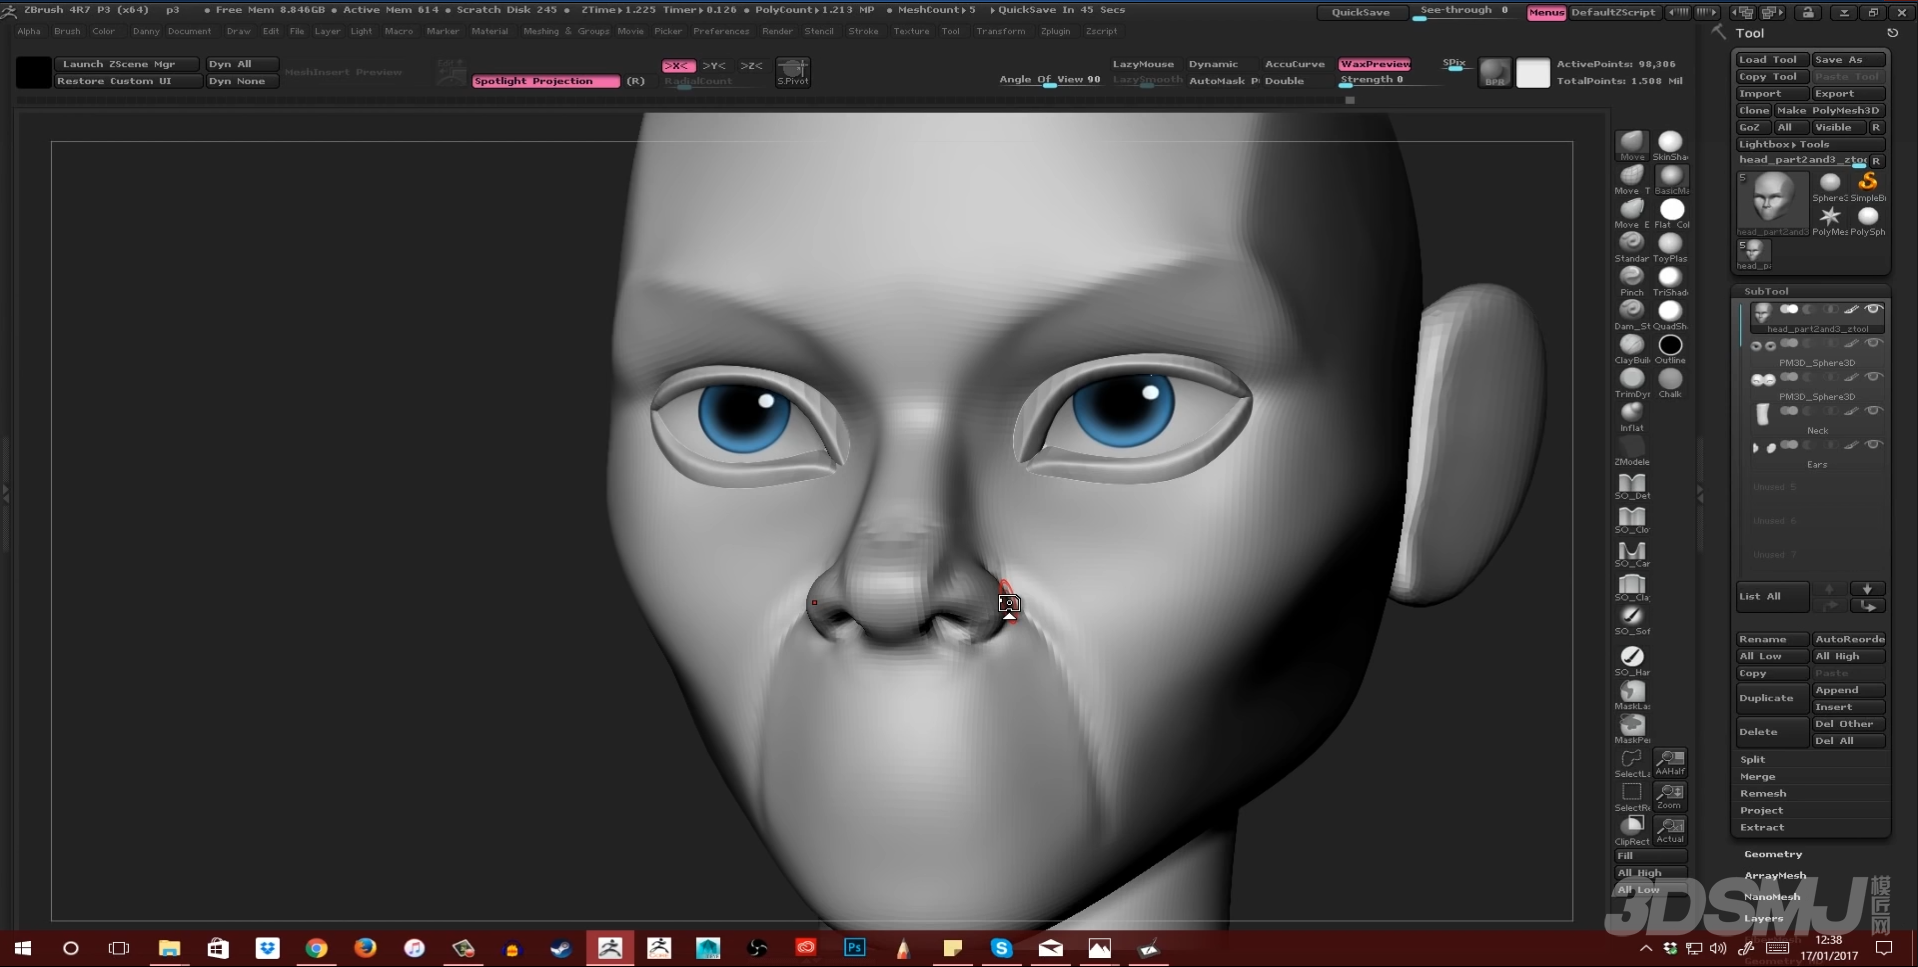Click the Append button
This screenshot has width=1918, height=967.
[x=1848, y=690]
